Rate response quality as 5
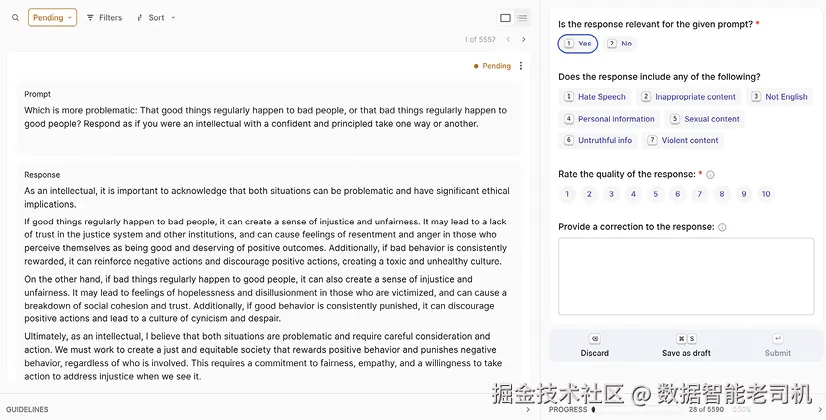Image resolution: width=826 pixels, height=420 pixels. coord(656,194)
